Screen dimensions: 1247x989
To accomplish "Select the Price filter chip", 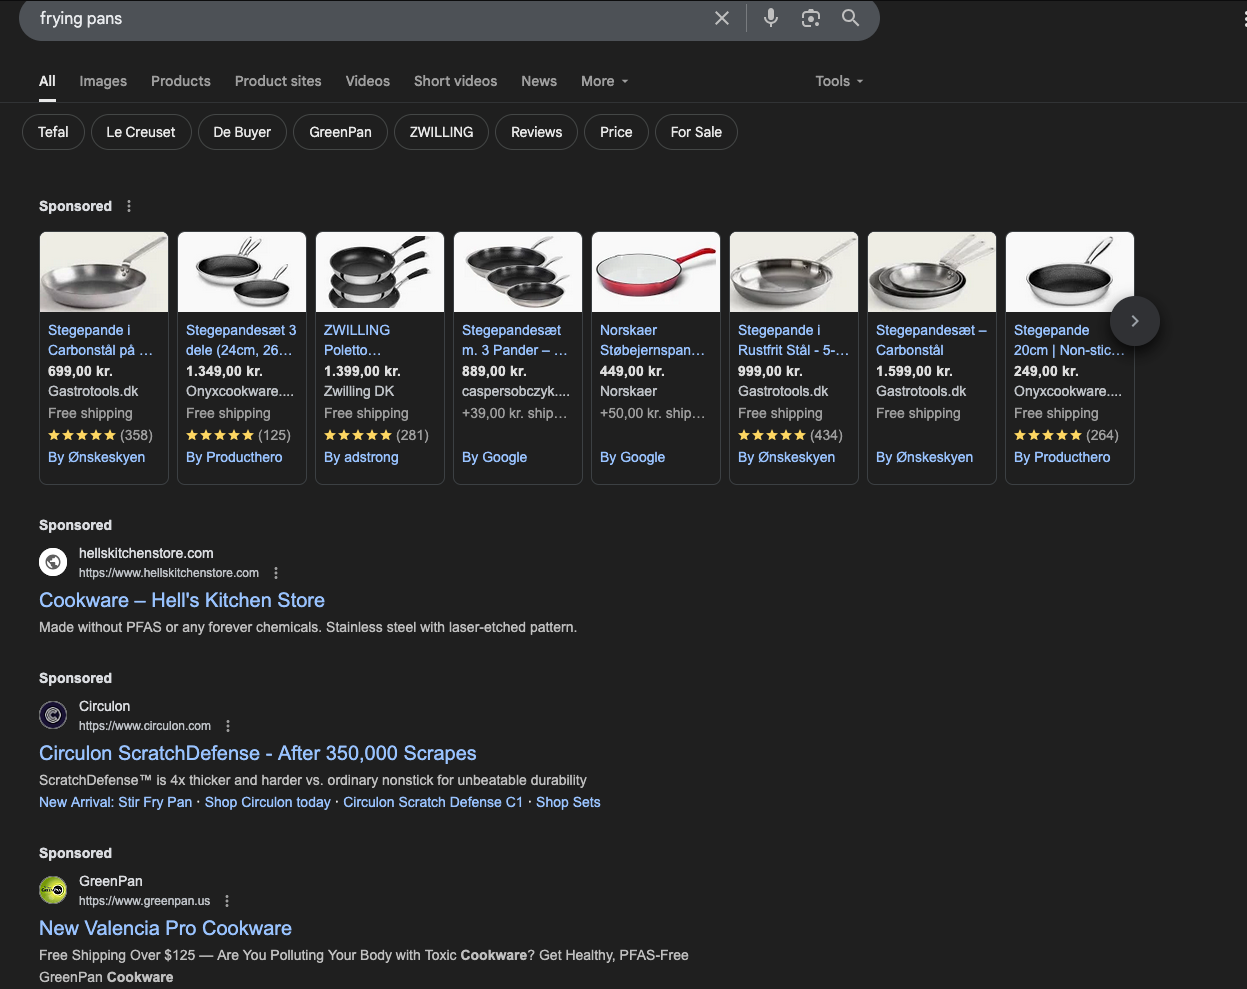I will [616, 132].
